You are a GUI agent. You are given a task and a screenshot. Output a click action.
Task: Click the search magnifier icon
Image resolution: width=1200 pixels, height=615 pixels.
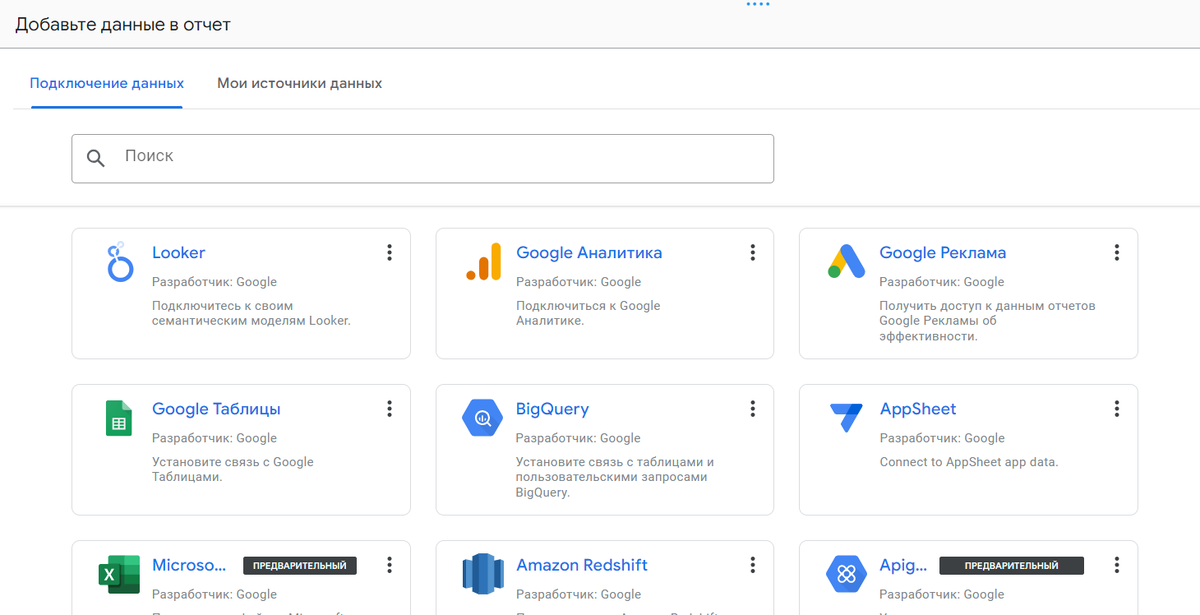coord(95,158)
